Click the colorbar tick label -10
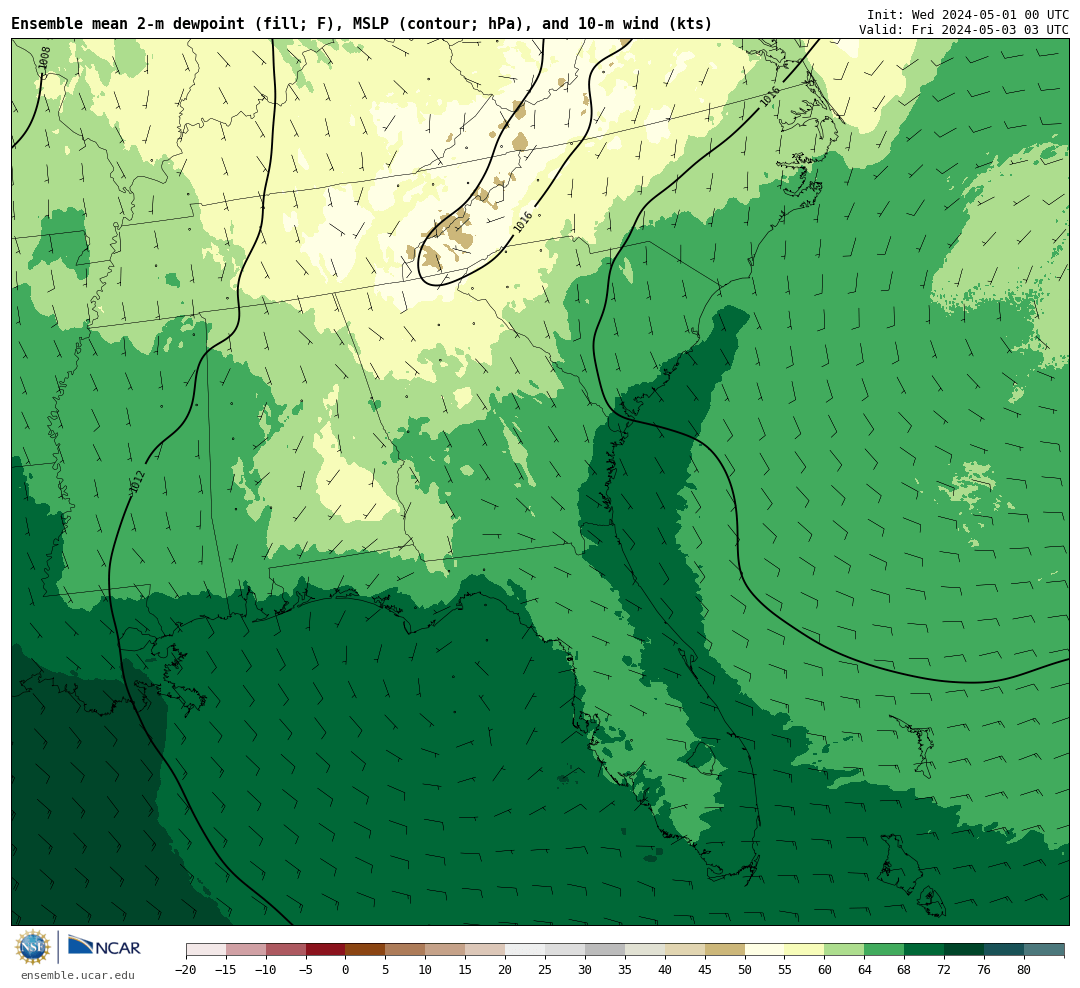The height and width of the screenshot is (988, 1080). coord(266,970)
